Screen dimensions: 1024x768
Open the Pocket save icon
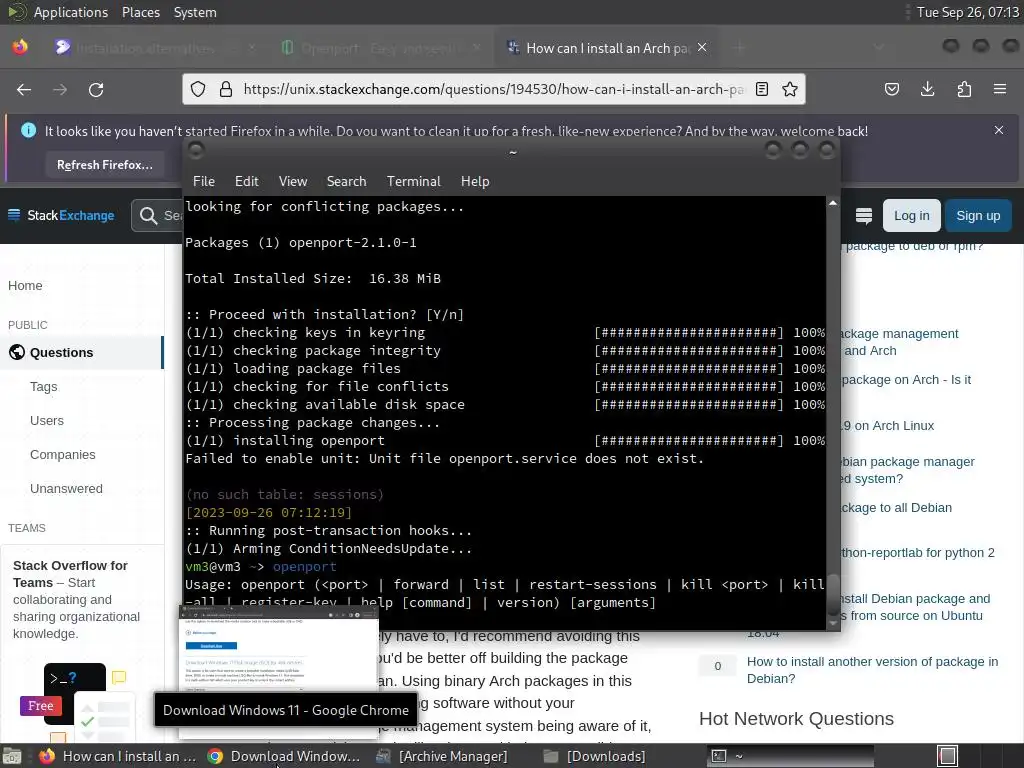click(x=891, y=89)
